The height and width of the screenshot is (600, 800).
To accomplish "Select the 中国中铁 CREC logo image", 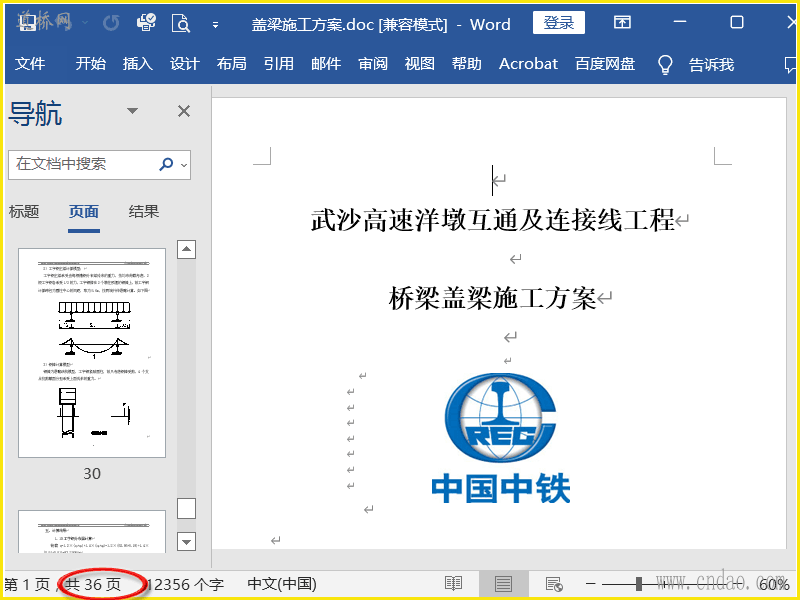I will [501, 438].
